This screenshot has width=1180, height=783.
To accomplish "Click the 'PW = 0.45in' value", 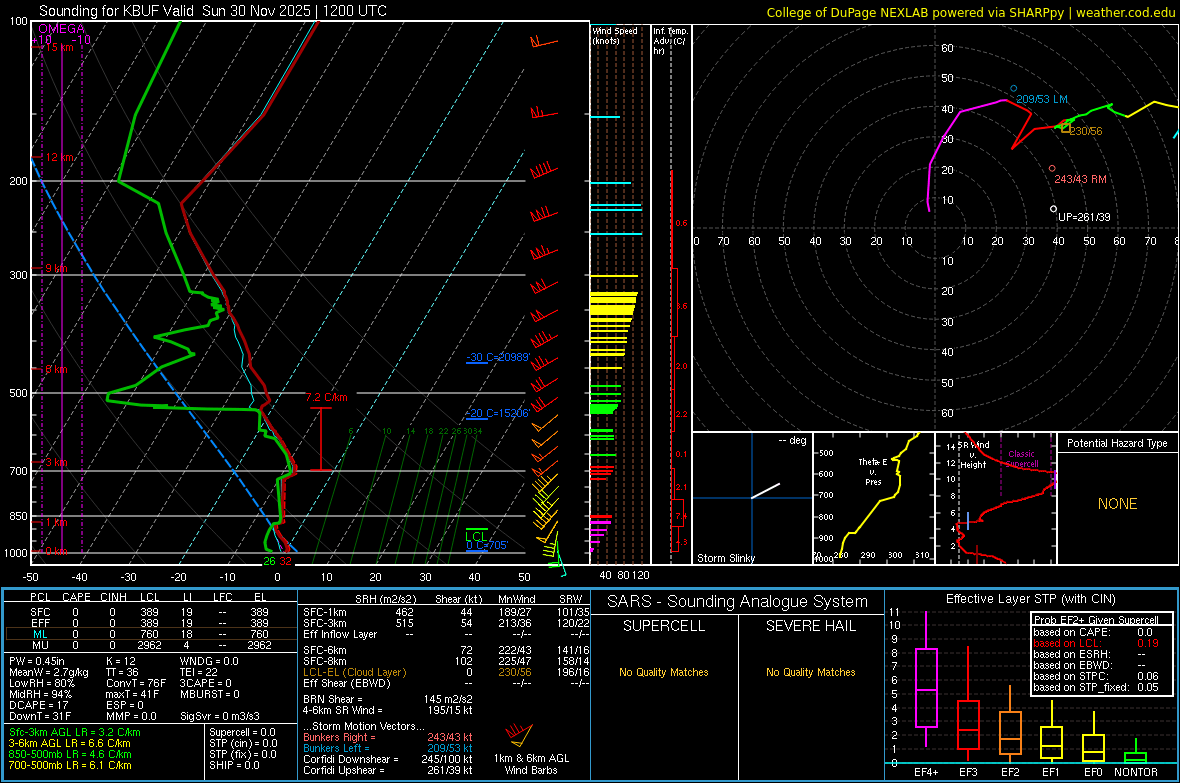I will [37, 661].
